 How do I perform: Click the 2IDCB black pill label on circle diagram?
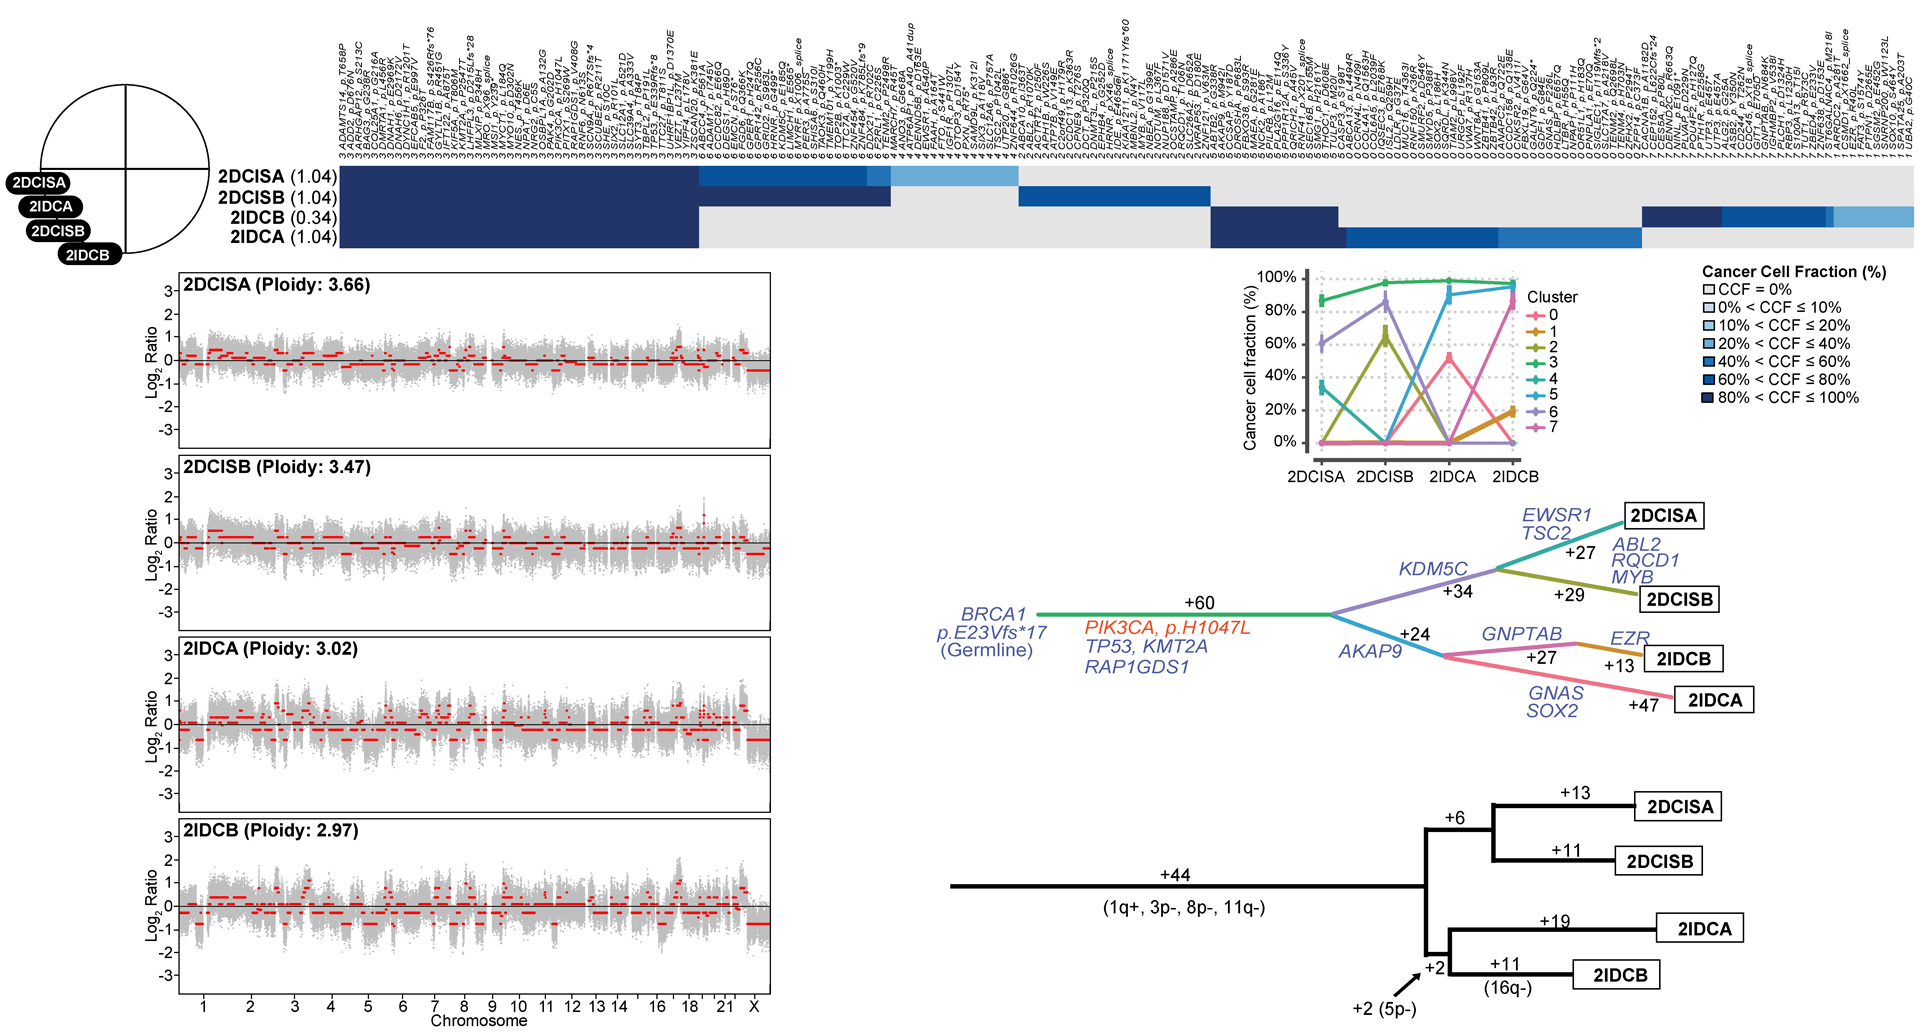click(x=89, y=255)
